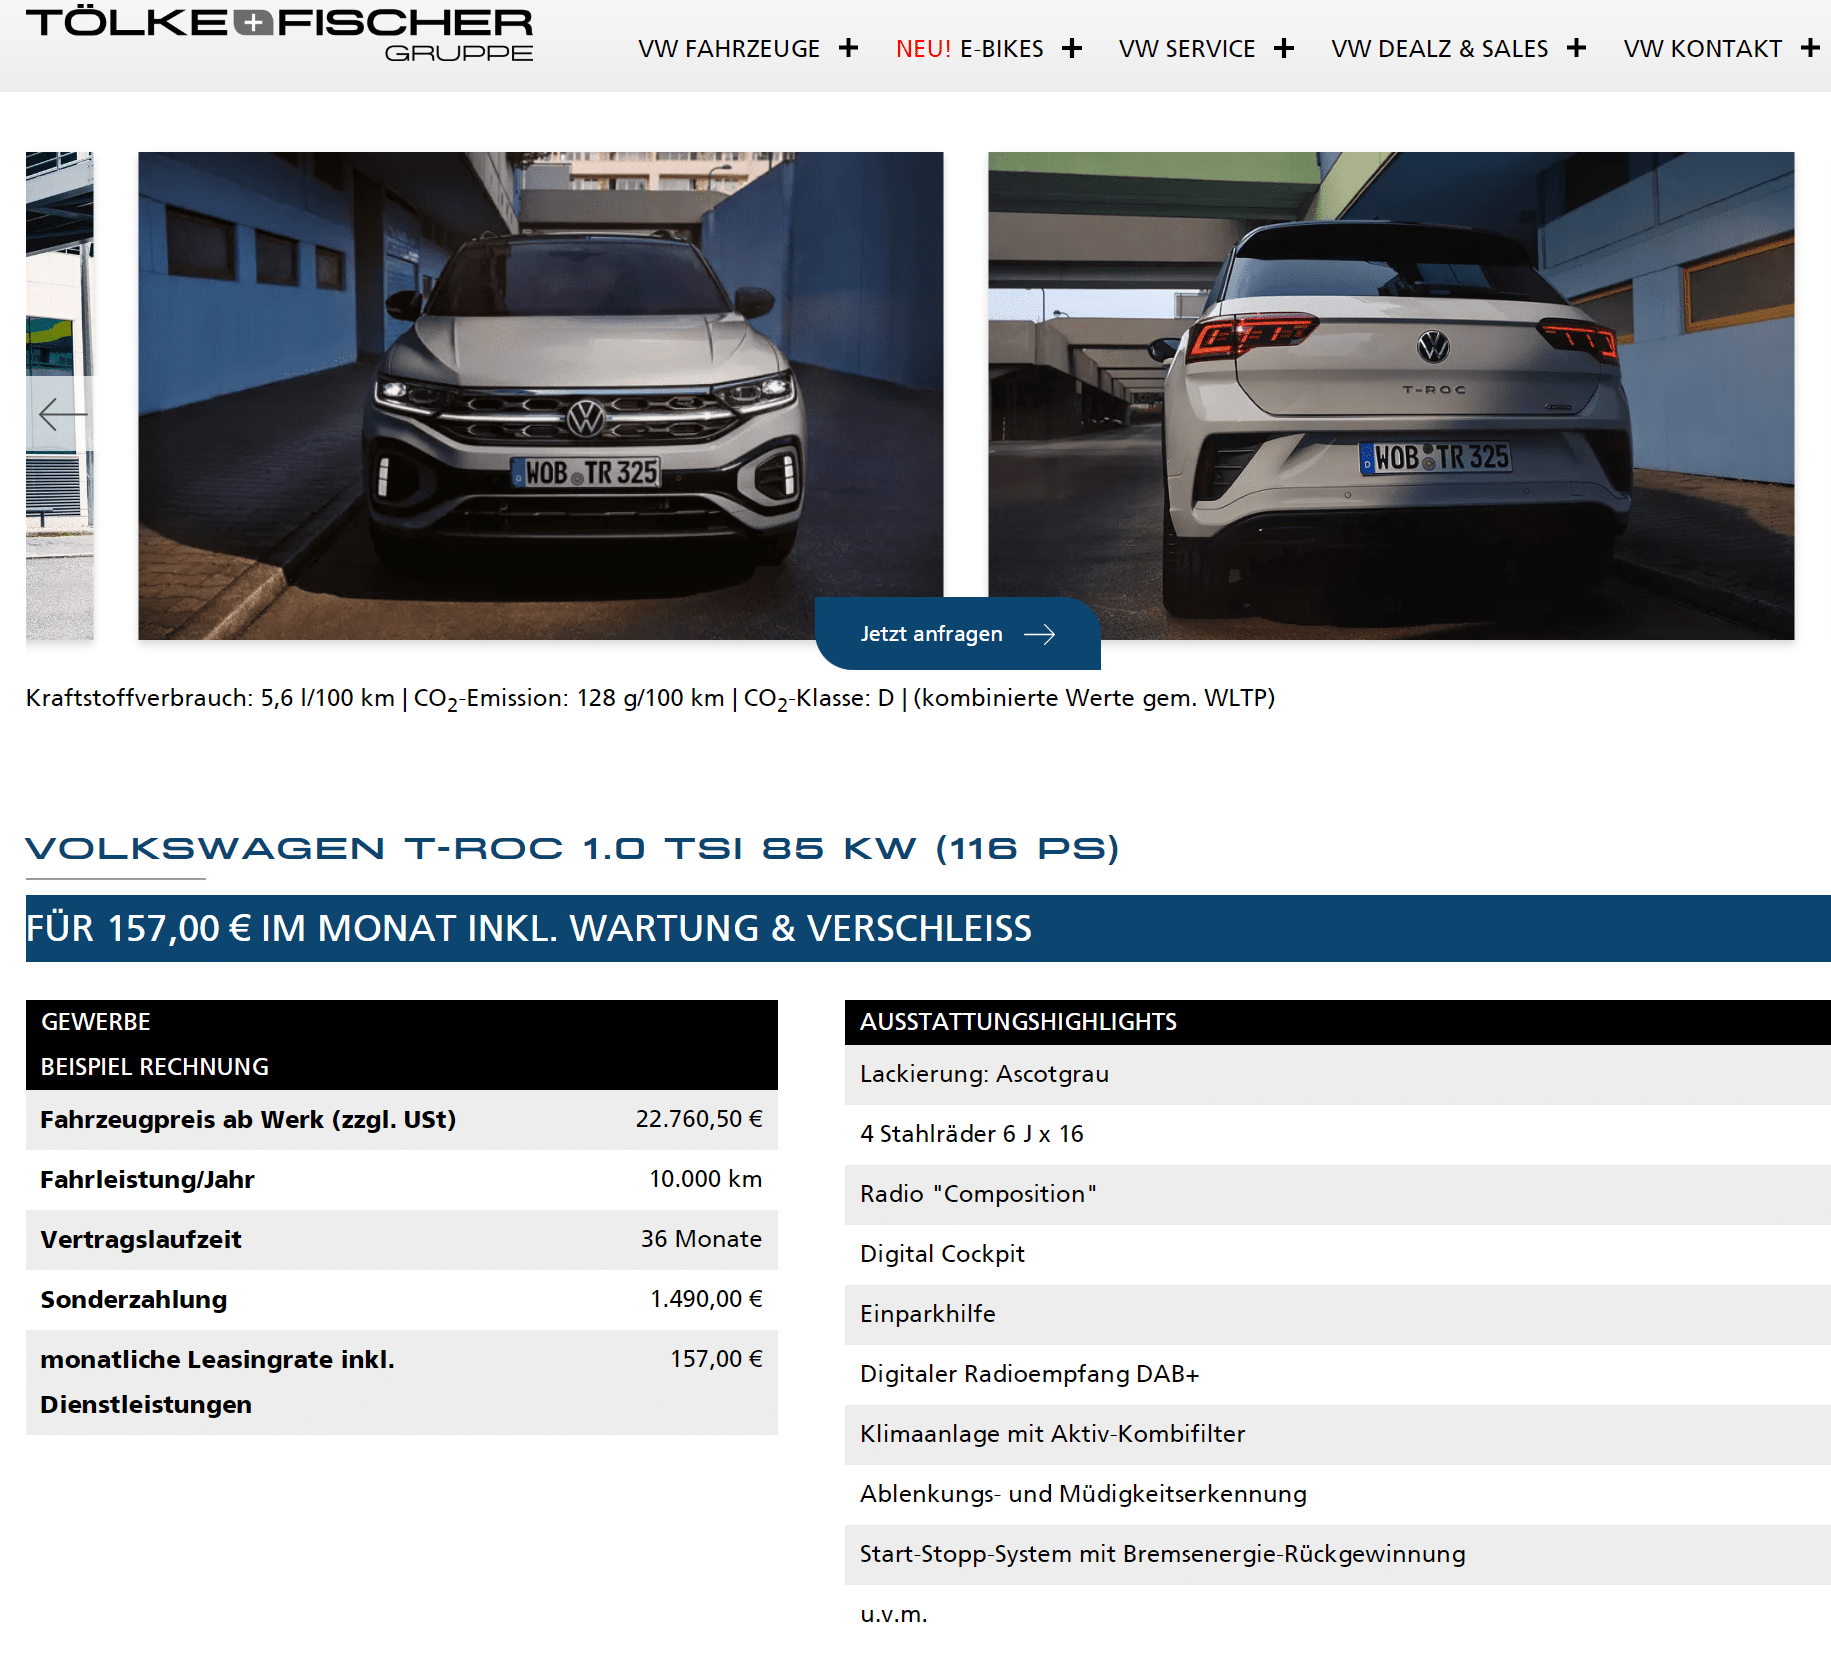Screen dimensions: 1831x1657
Task: Click the Sonderzahlung label
Action: coord(134,1300)
